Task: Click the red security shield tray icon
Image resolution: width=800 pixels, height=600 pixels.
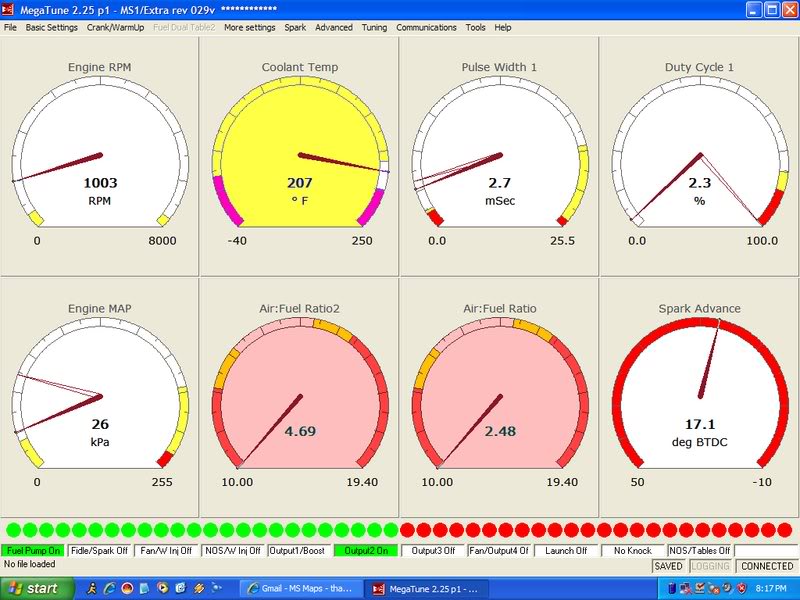Action: point(741,588)
